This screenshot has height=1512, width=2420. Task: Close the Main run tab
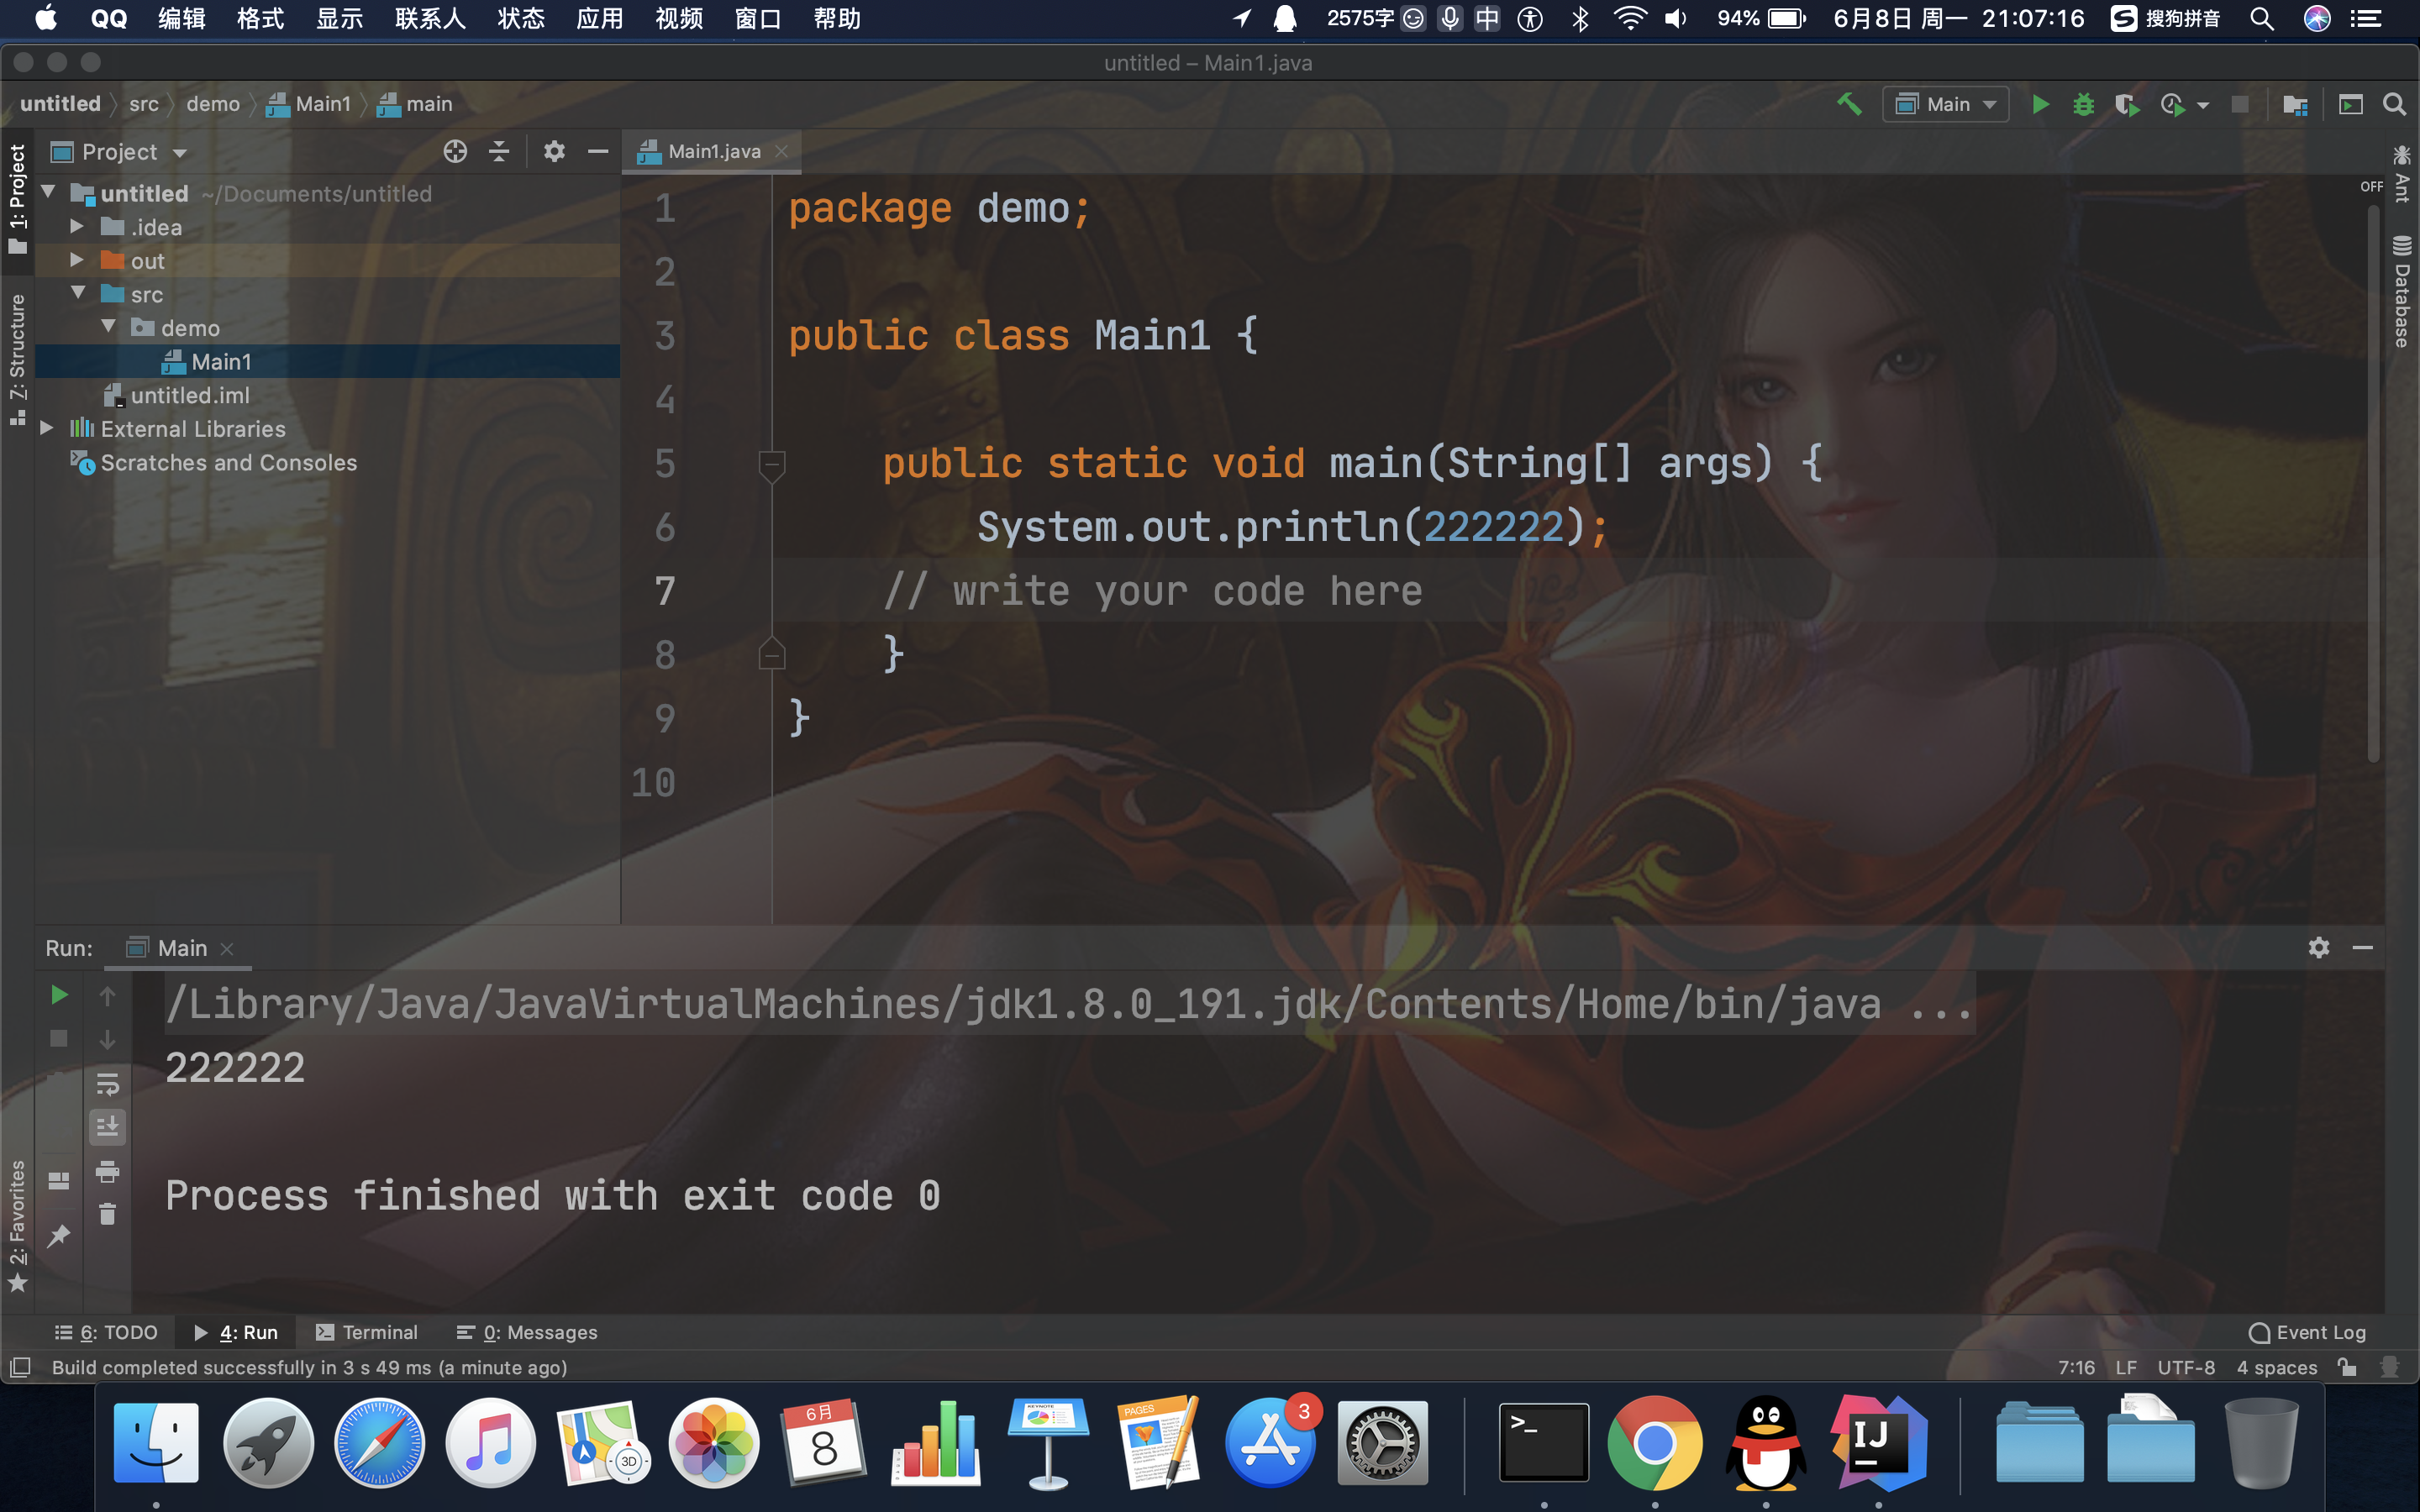pyautogui.click(x=227, y=948)
